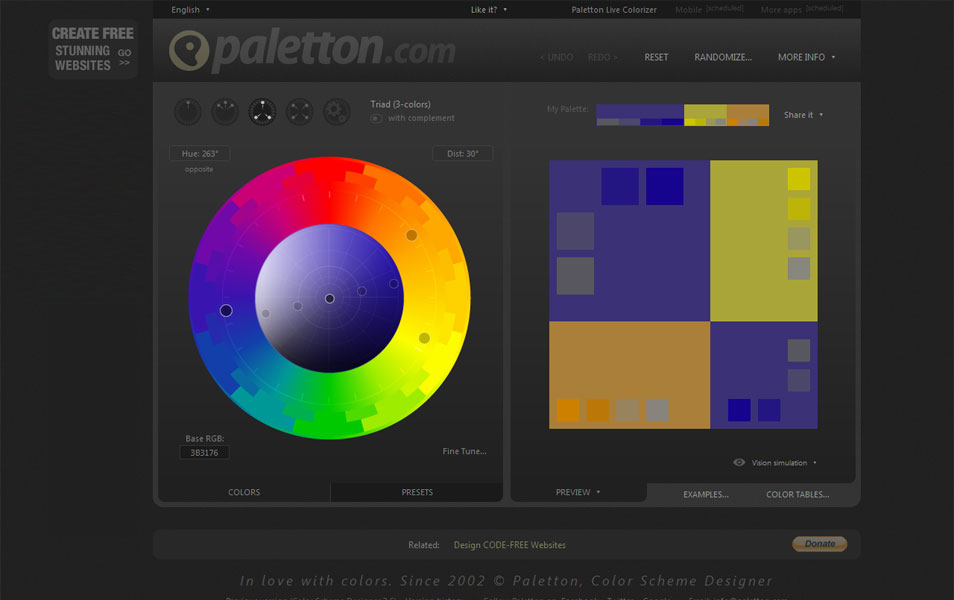This screenshot has width=954, height=600.
Task: Click the UNDO button
Action: pos(557,57)
